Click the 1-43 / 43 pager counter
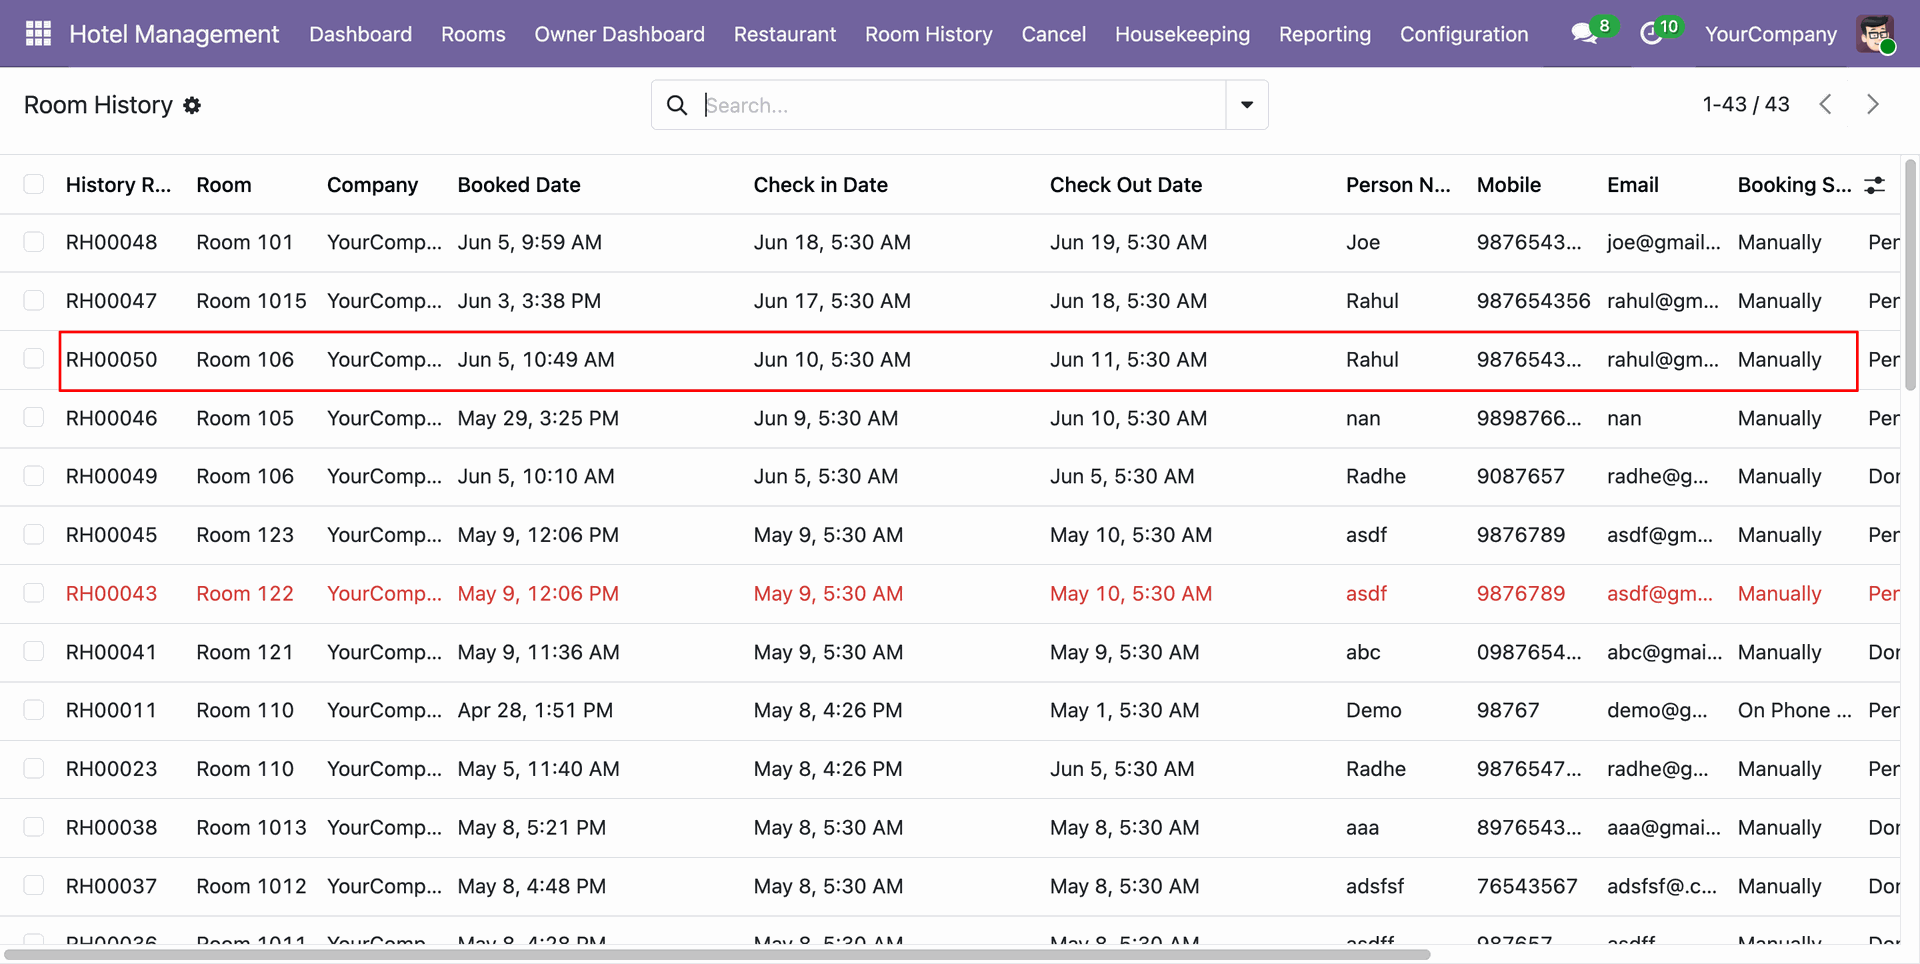This screenshot has width=1920, height=964. click(1746, 104)
